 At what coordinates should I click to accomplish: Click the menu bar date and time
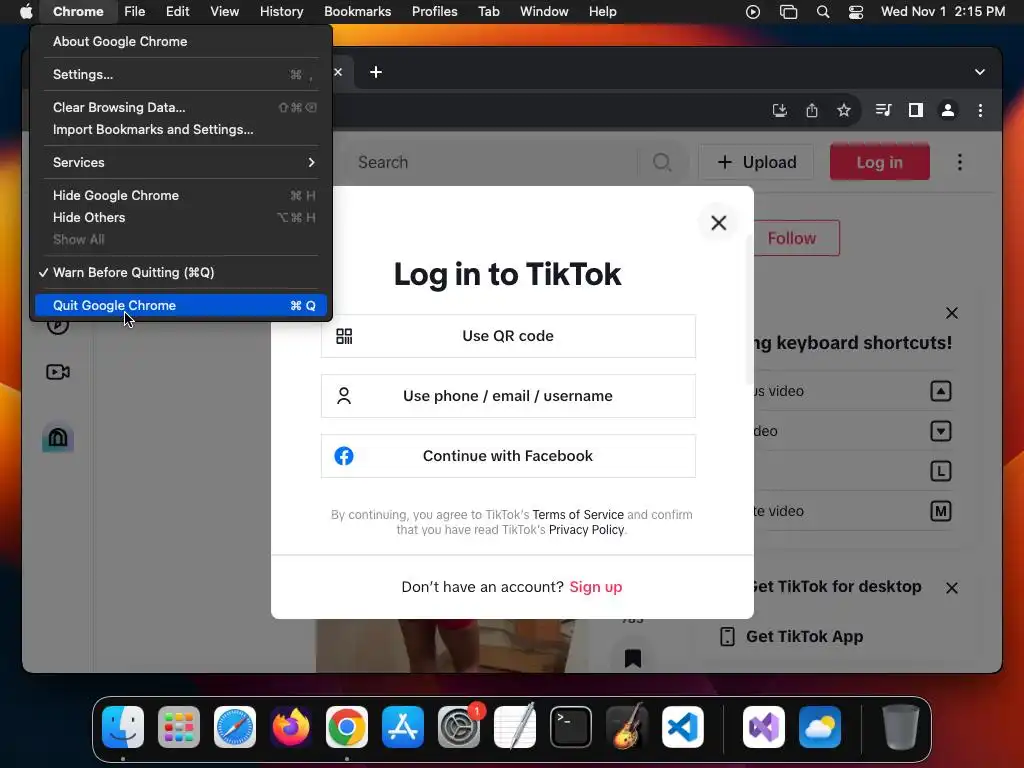coord(943,12)
